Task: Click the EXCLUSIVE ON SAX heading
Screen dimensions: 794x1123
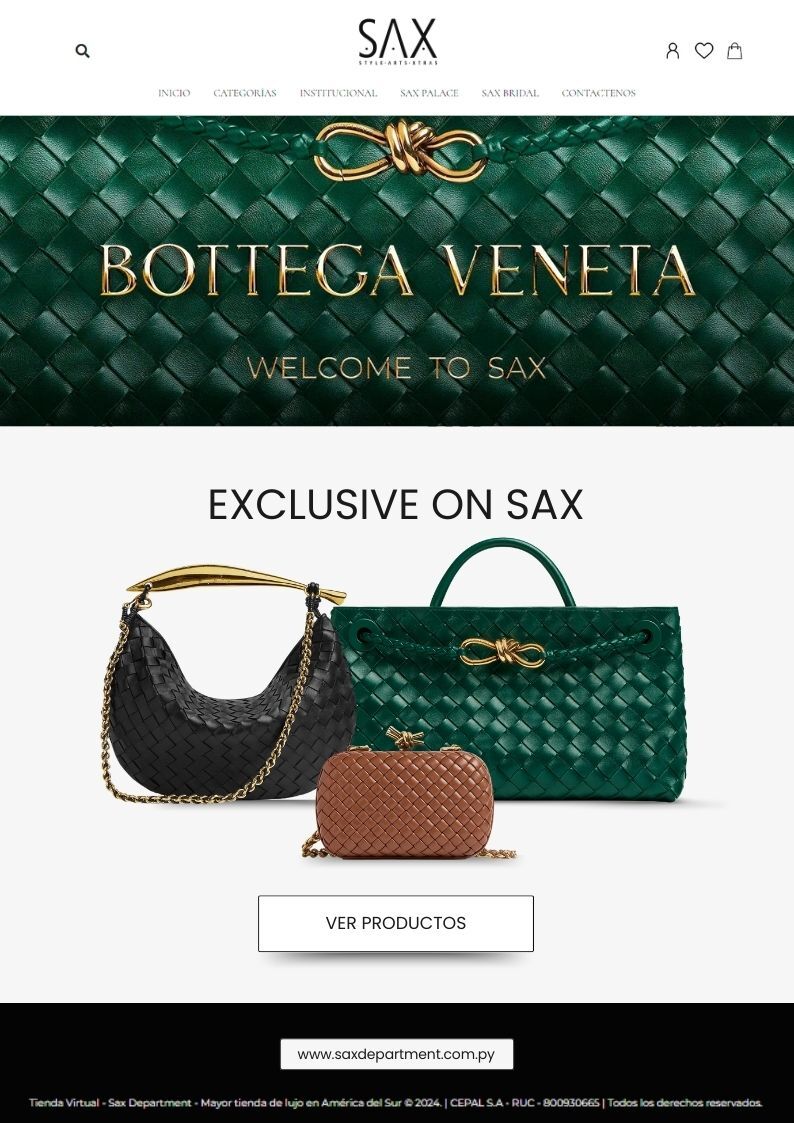Action: click(x=395, y=504)
